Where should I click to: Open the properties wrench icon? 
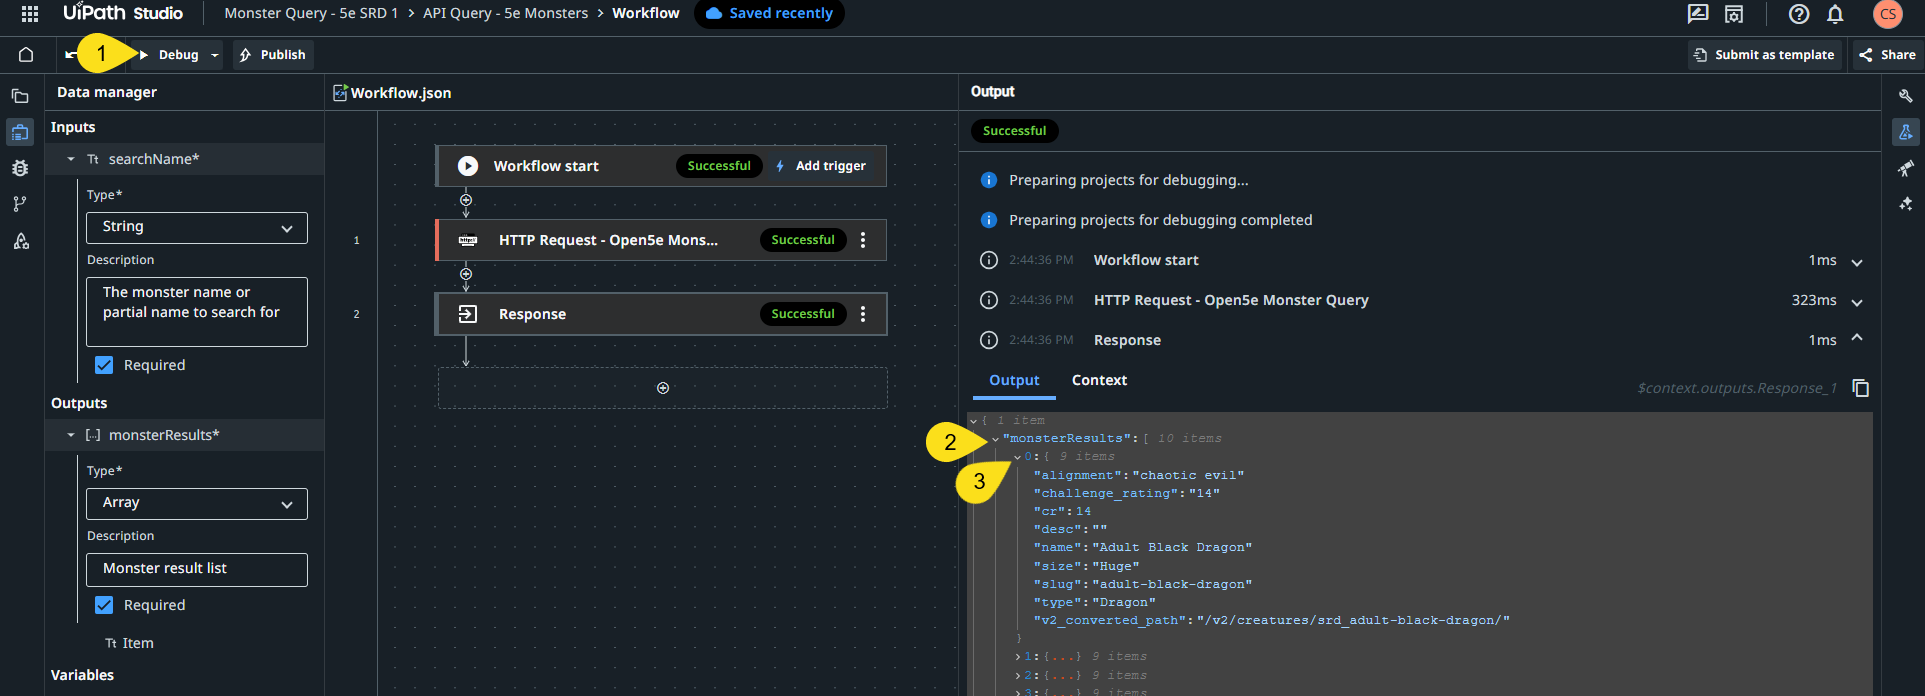tap(1906, 96)
